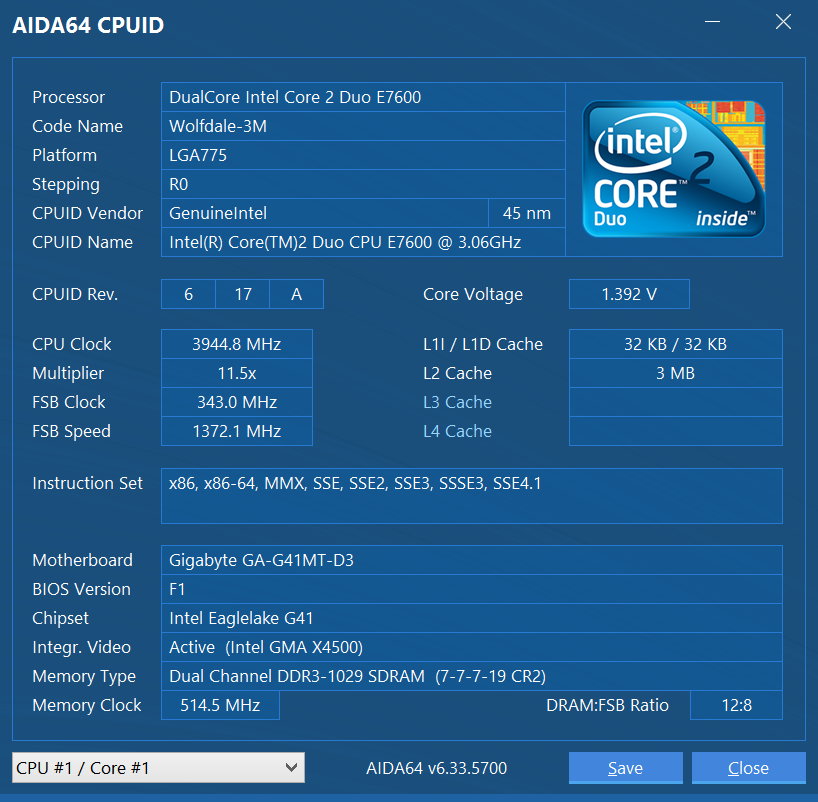The height and width of the screenshot is (802, 818).
Task: Click CPUID Rev. value A
Action: coord(296,294)
